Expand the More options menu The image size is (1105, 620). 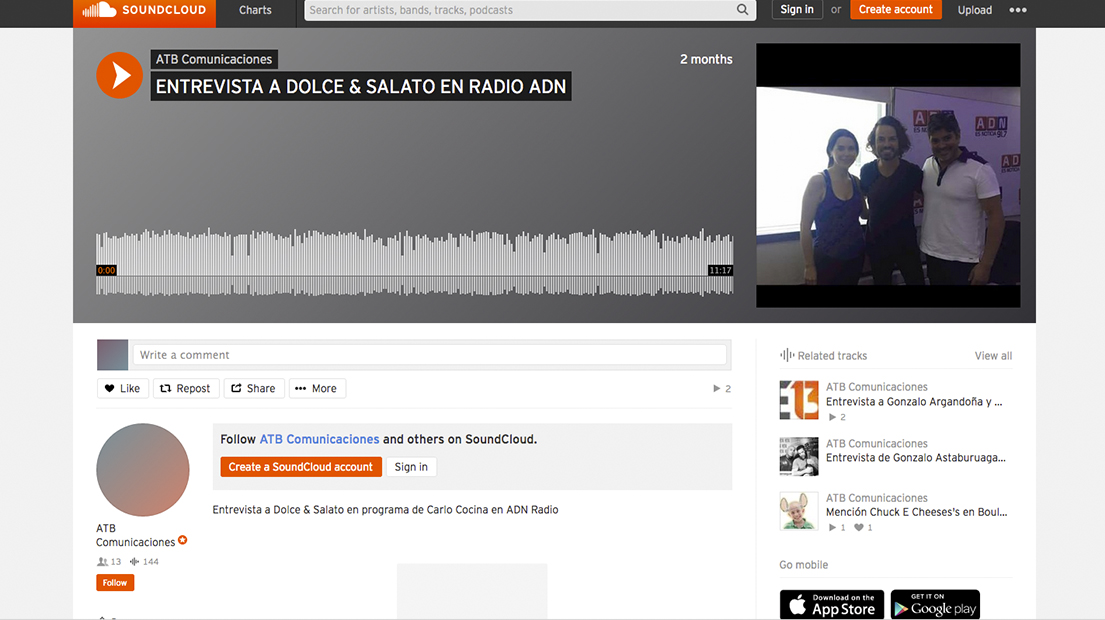(316, 388)
